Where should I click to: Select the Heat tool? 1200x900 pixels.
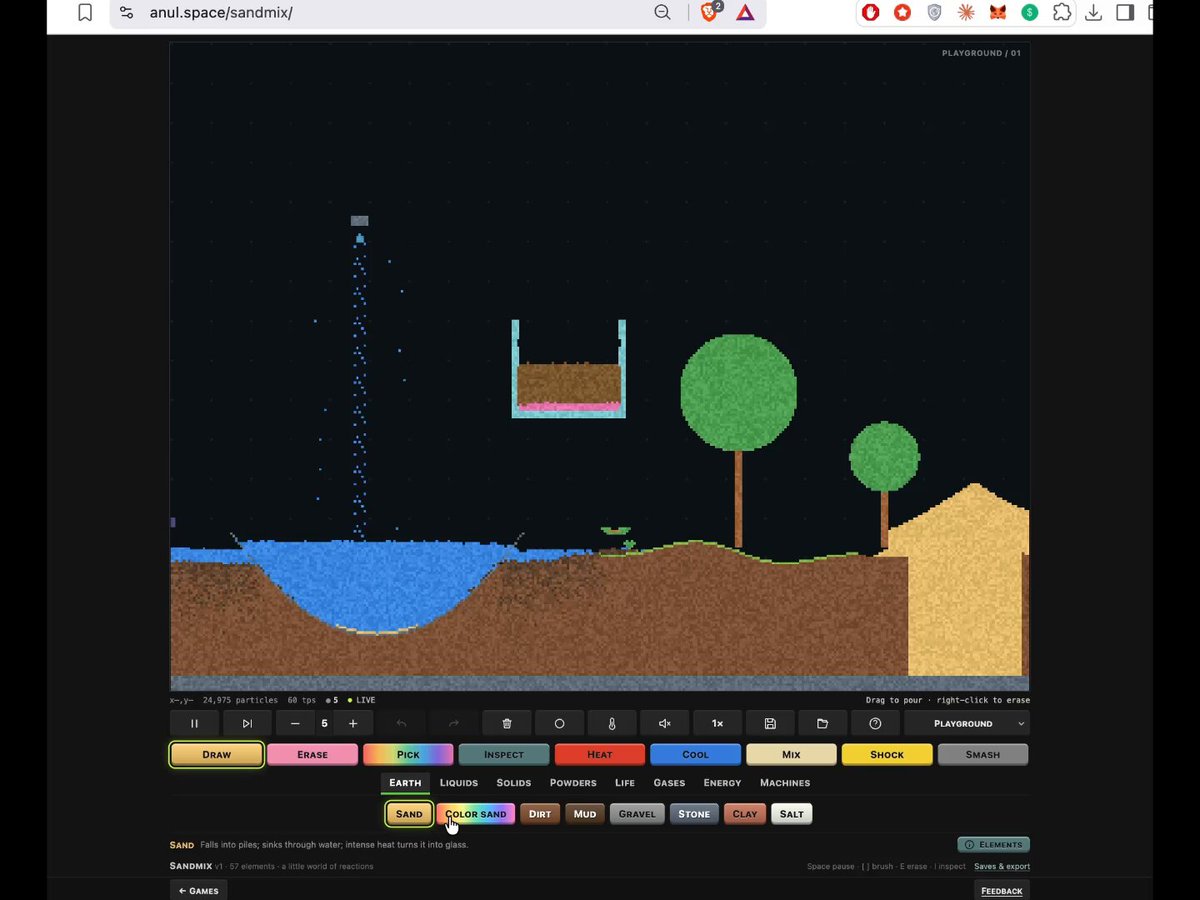point(600,754)
